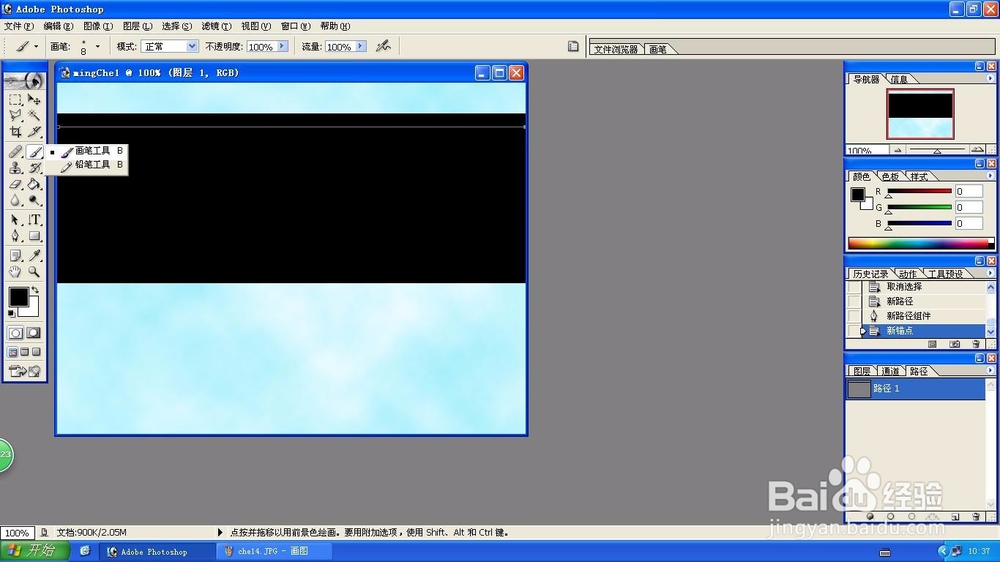The height and width of the screenshot is (562, 1000).
Task: Select the Rectangular Marquee tool
Action: point(15,100)
